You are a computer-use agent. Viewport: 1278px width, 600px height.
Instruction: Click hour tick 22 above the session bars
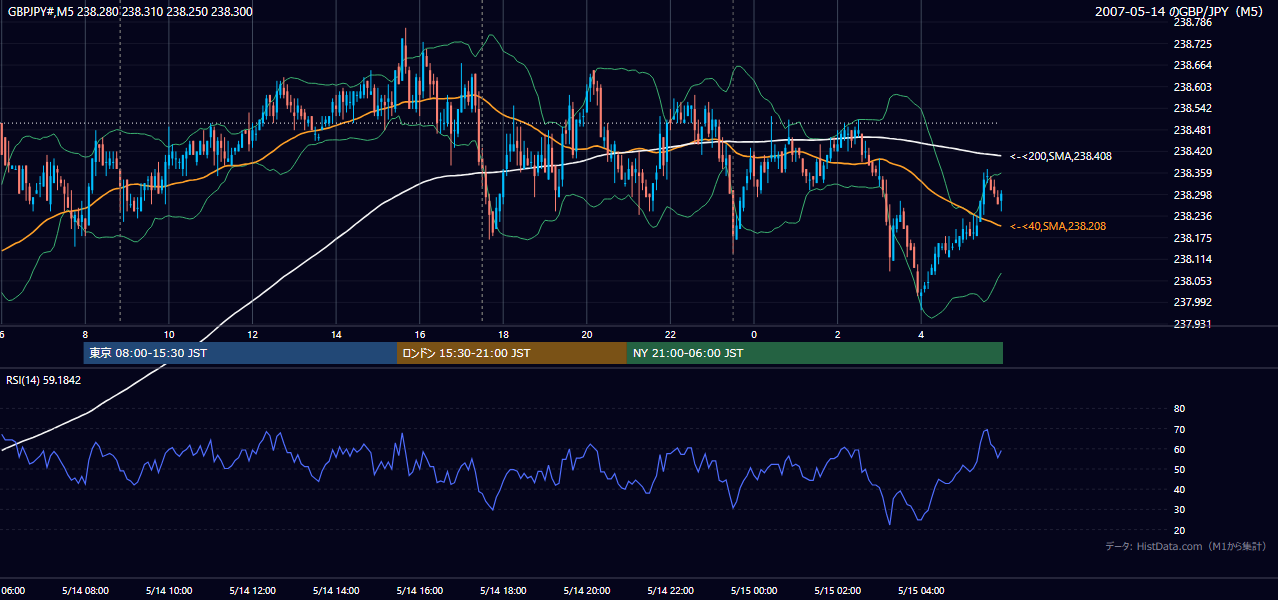[671, 334]
